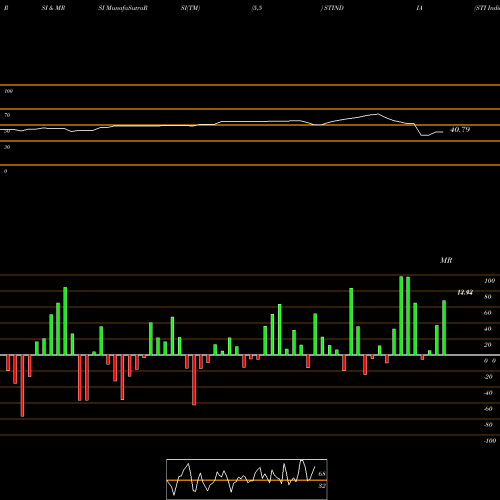Click the RSI axis label 70
500x500 pixels.
pos(7,115)
